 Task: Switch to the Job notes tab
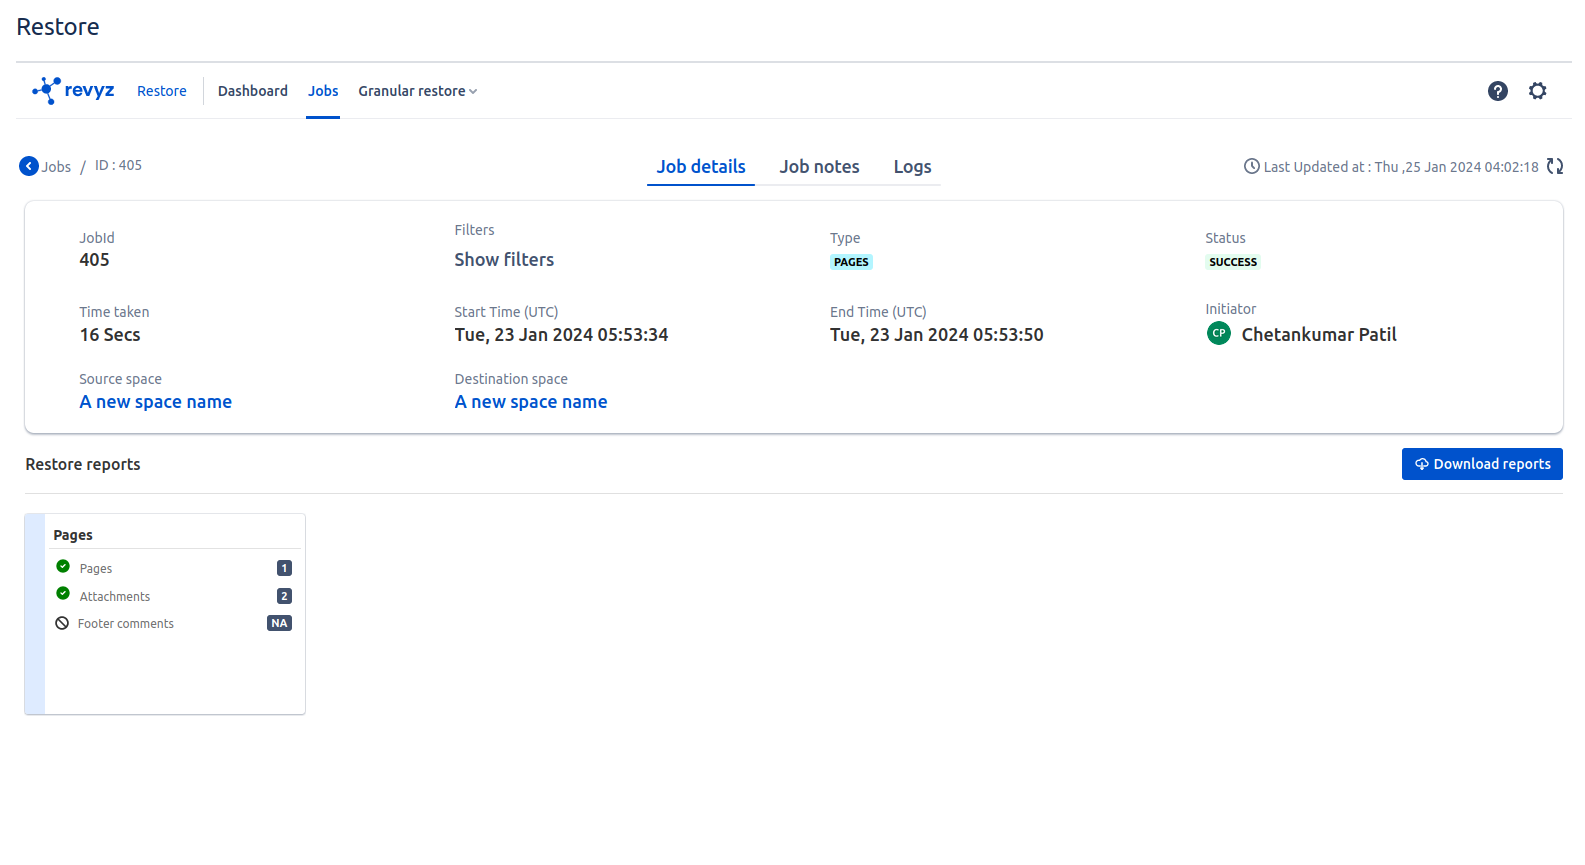point(819,167)
